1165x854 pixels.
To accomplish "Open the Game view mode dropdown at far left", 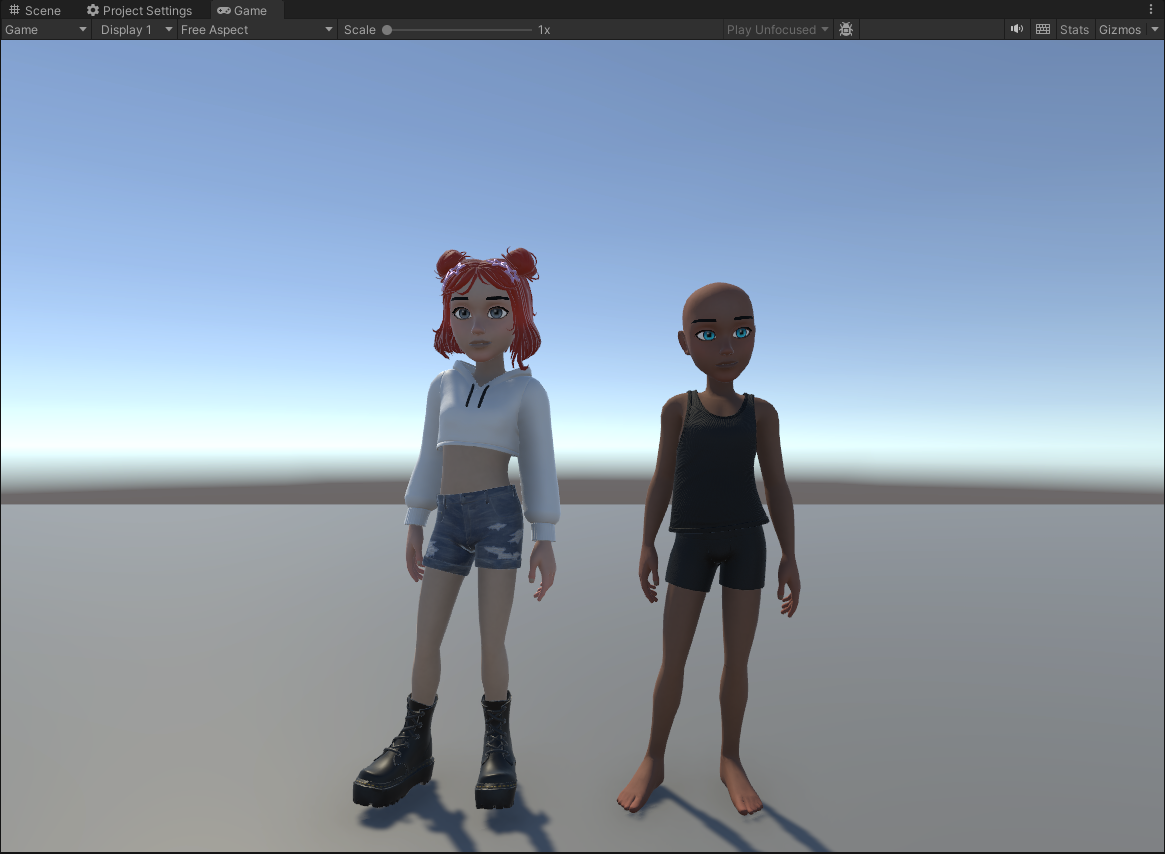I will coord(44,29).
